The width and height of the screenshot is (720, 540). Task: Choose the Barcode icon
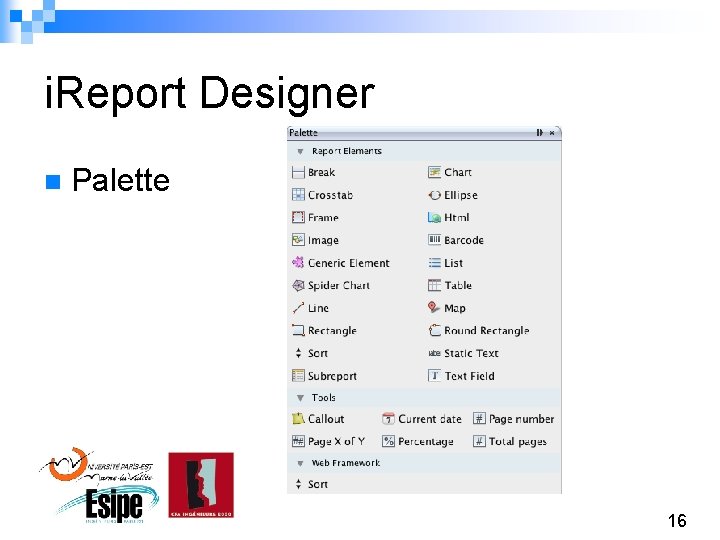tap(434, 240)
